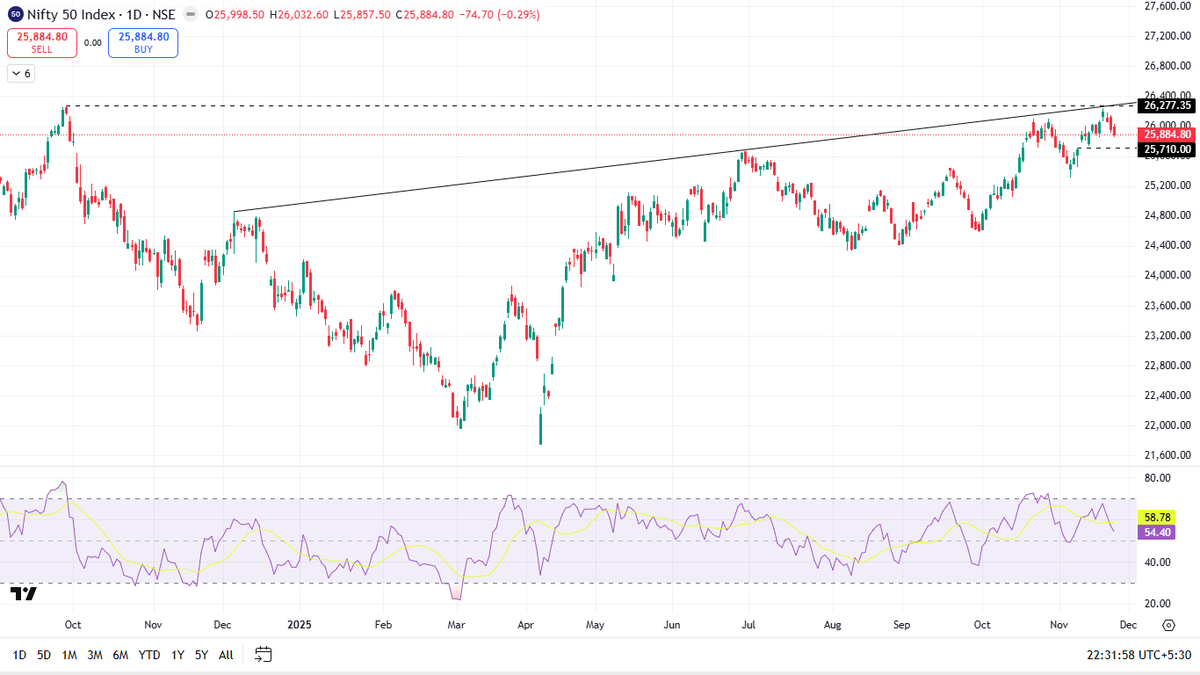Hide the legend using the minus toggle
The width and height of the screenshot is (1200, 675).
188,15
